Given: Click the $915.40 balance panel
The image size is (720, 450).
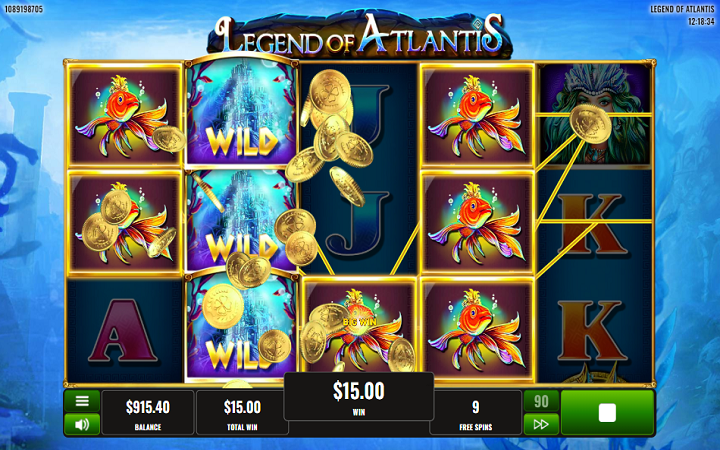Looking at the screenshot, I should point(148,413).
